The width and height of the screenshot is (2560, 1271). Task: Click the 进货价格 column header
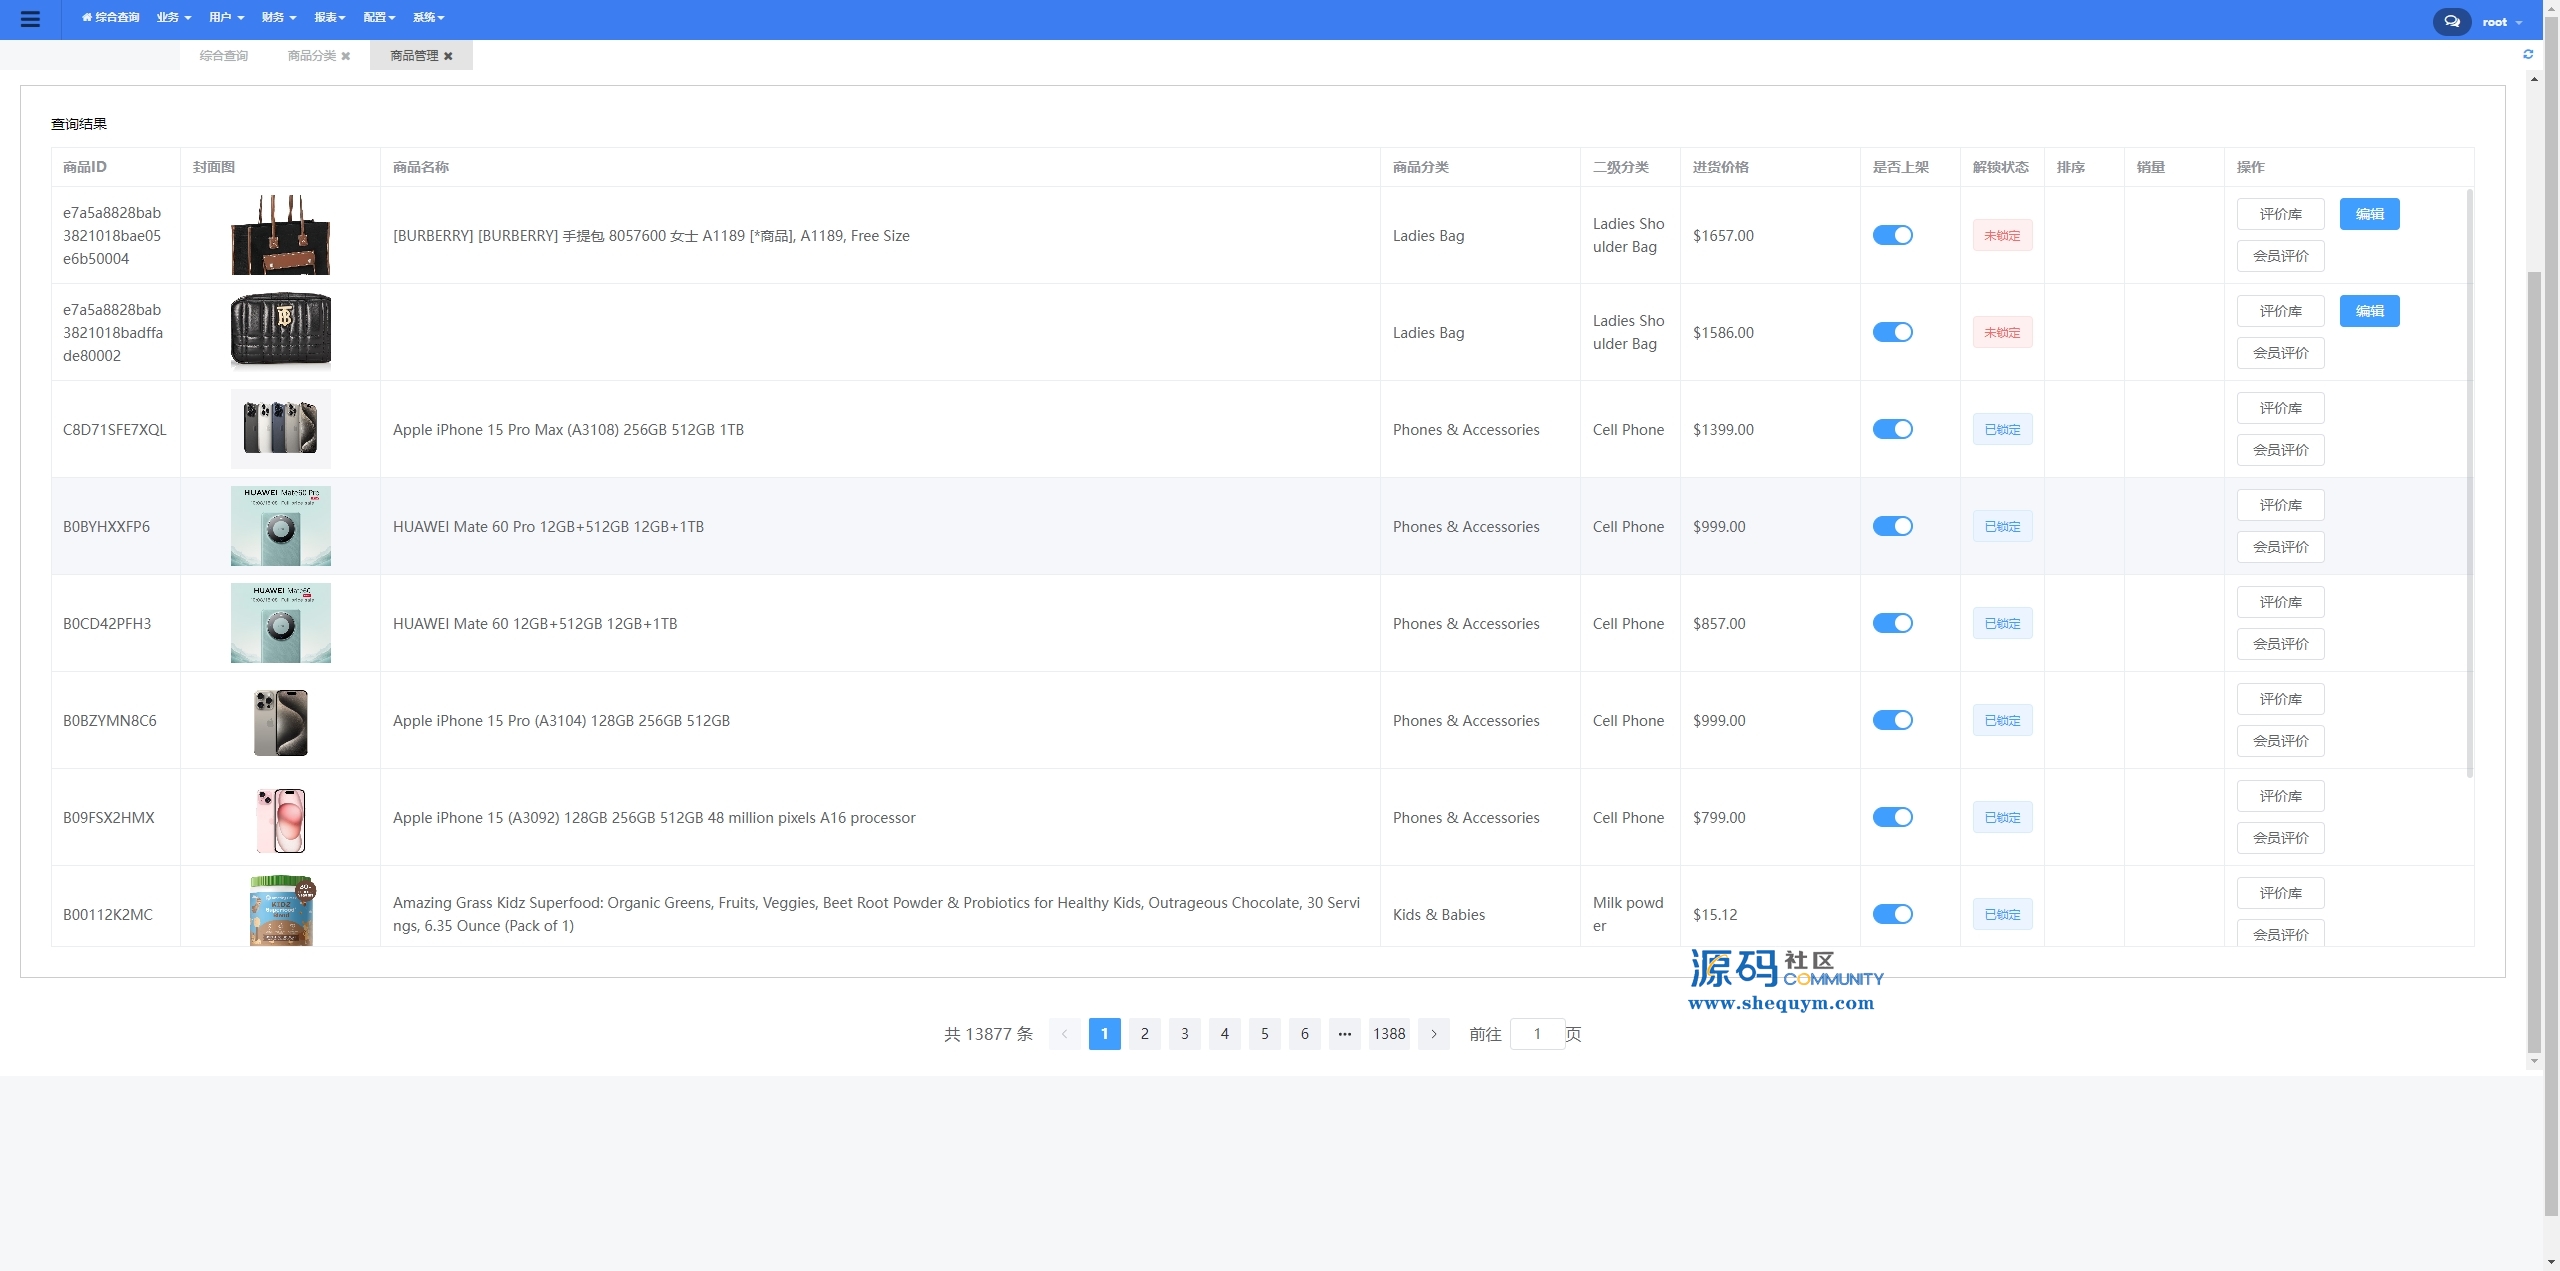coord(1721,167)
